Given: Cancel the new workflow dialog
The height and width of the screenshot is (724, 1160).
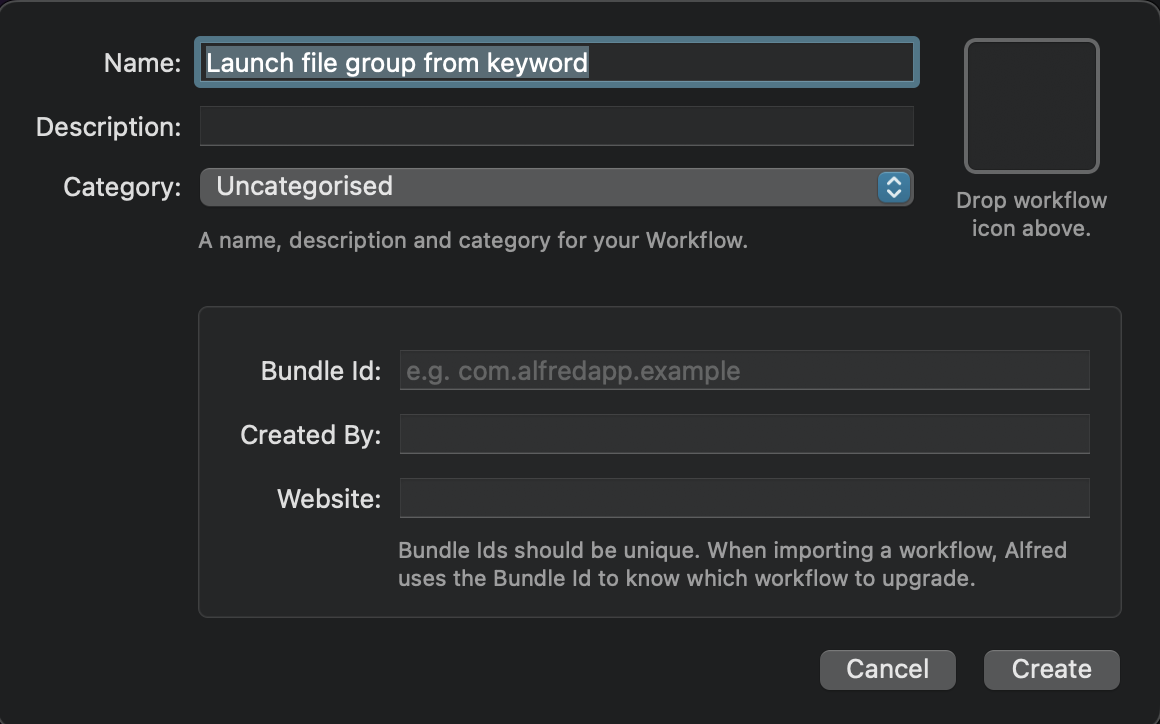Looking at the screenshot, I should coord(888,669).
